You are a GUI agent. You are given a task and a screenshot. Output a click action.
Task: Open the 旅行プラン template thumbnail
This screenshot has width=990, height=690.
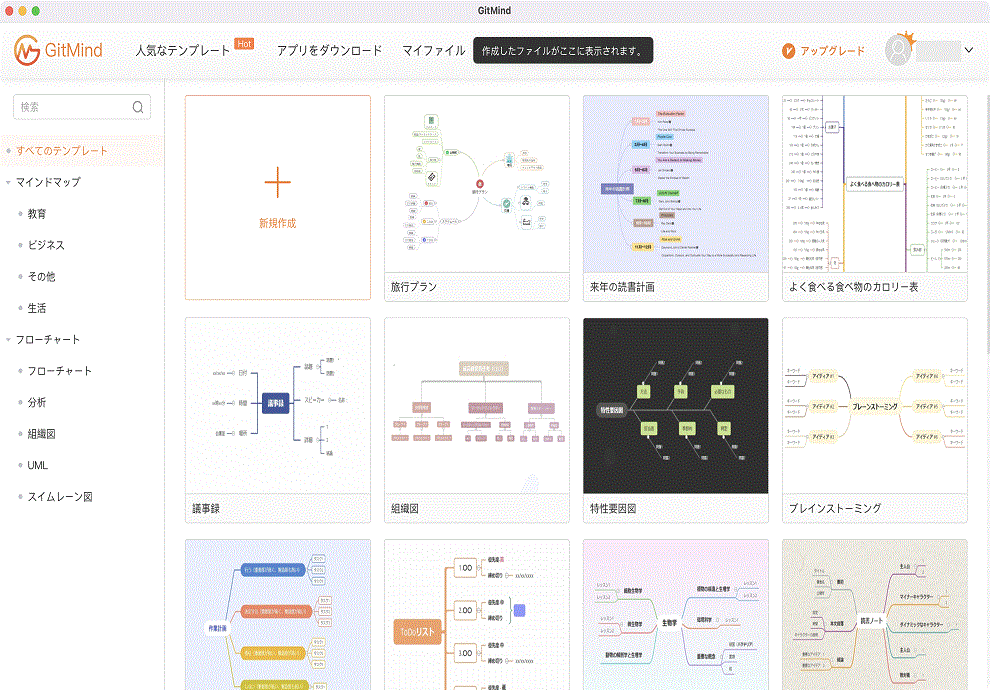click(x=477, y=184)
